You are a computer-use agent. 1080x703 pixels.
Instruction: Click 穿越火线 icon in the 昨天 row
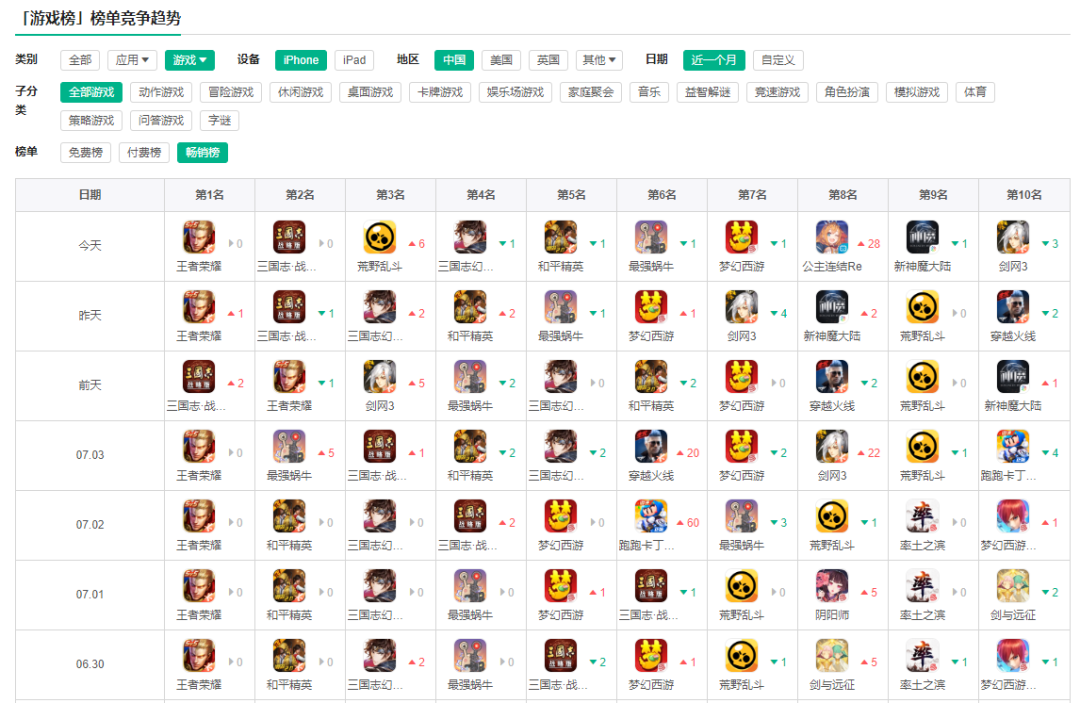tap(1012, 307)
